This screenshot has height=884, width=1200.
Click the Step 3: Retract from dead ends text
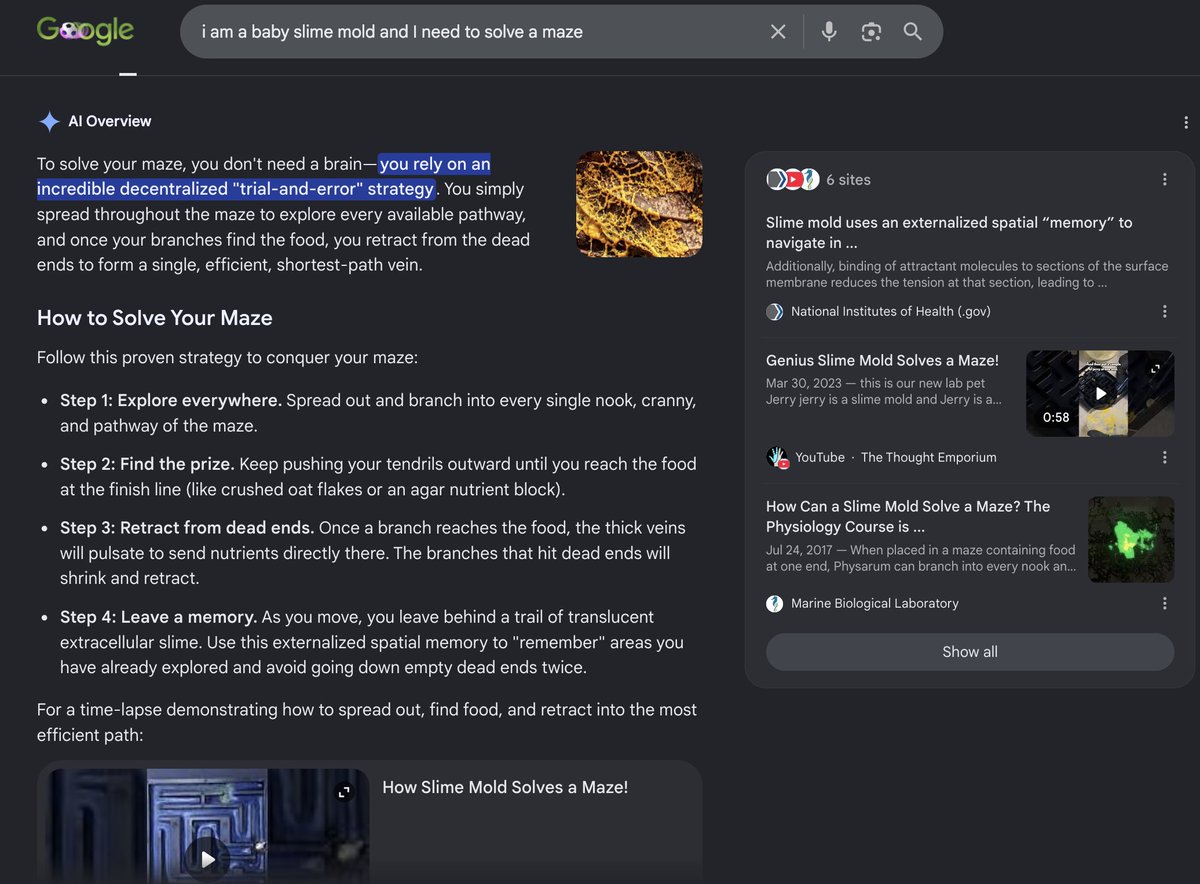187,527
